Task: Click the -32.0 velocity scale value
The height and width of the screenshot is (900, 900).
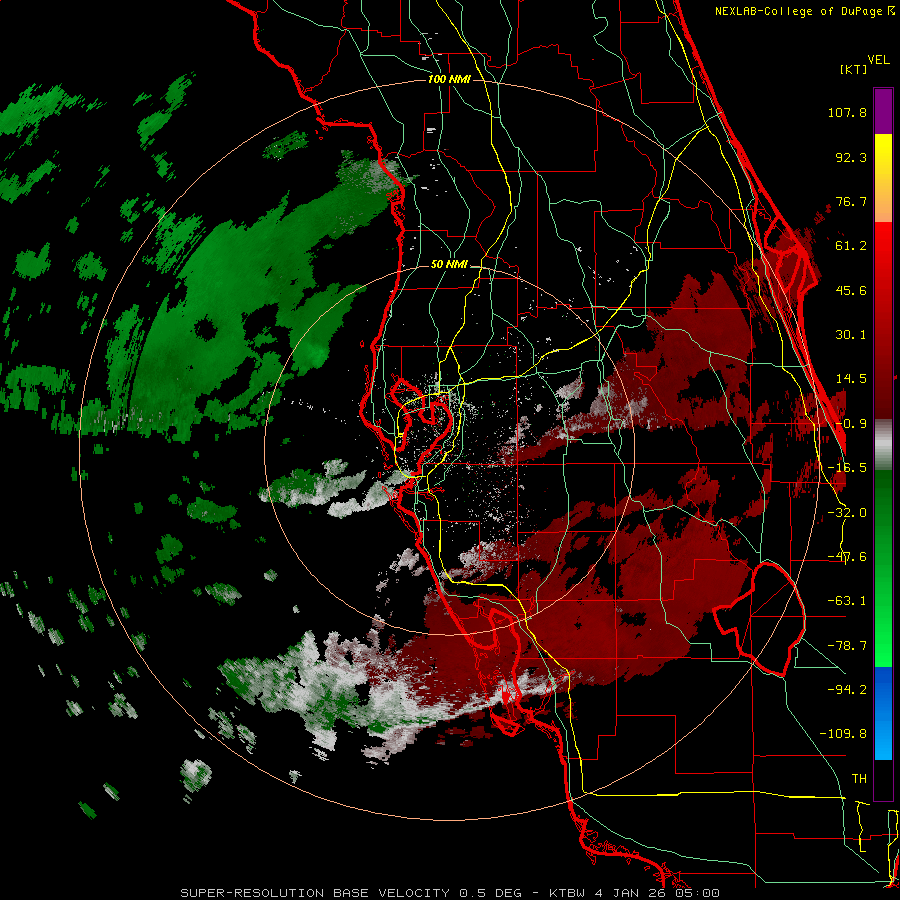Action: click(847, 513)
